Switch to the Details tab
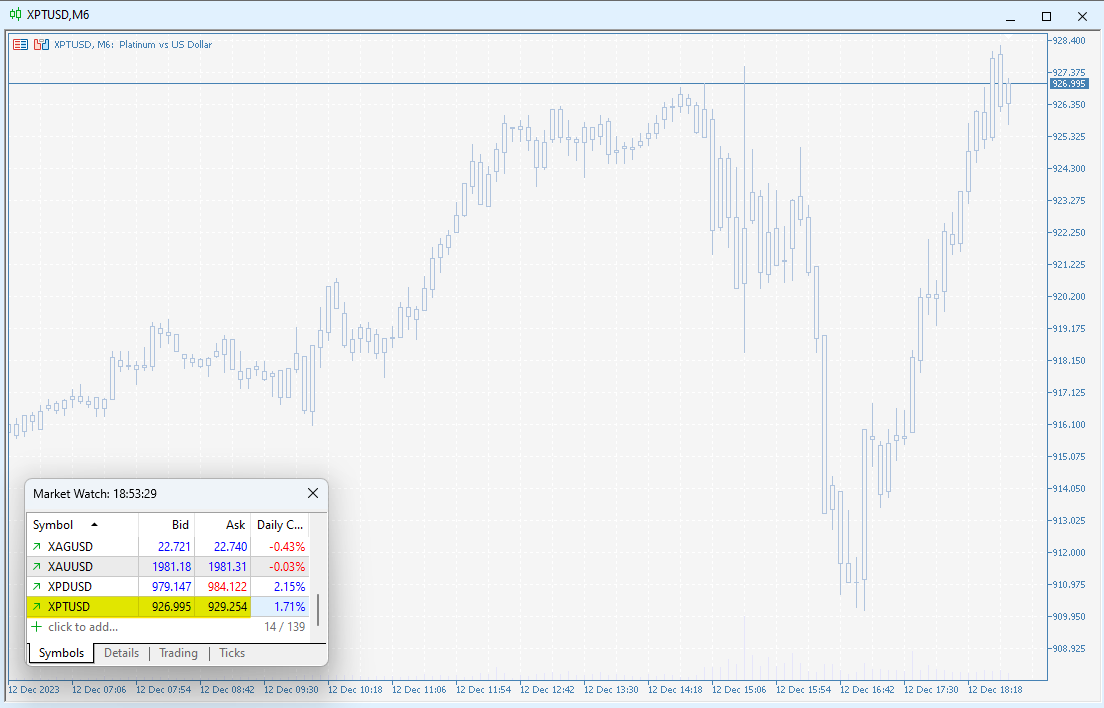Viewport: 1104px width, 708px height. pyautogui.click(x=121, y=653)
